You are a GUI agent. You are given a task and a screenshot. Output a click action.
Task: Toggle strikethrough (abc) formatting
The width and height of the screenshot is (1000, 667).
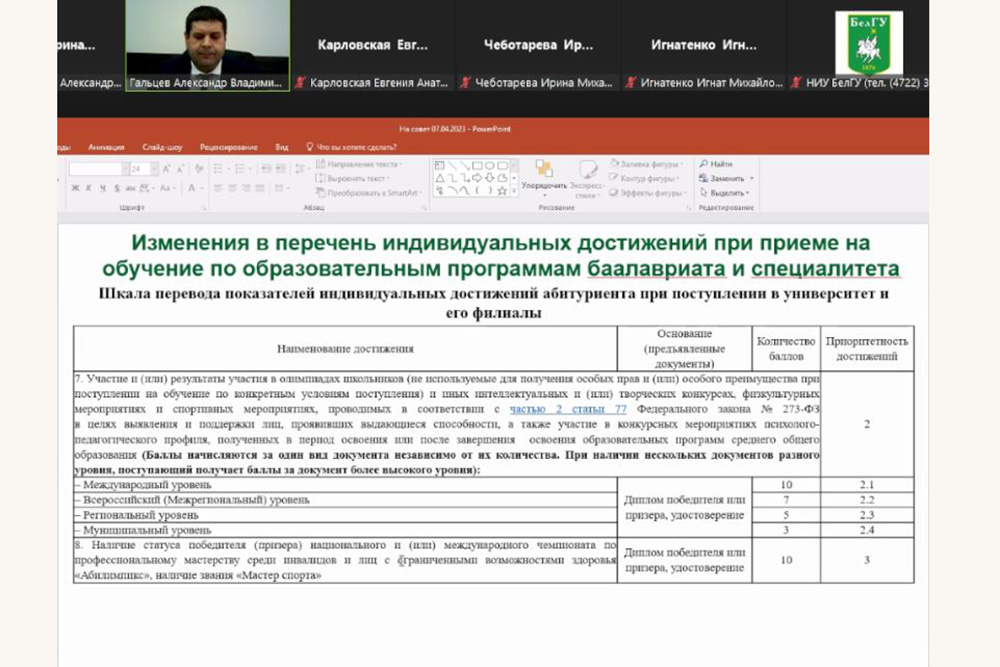click(x=128, y=188)
